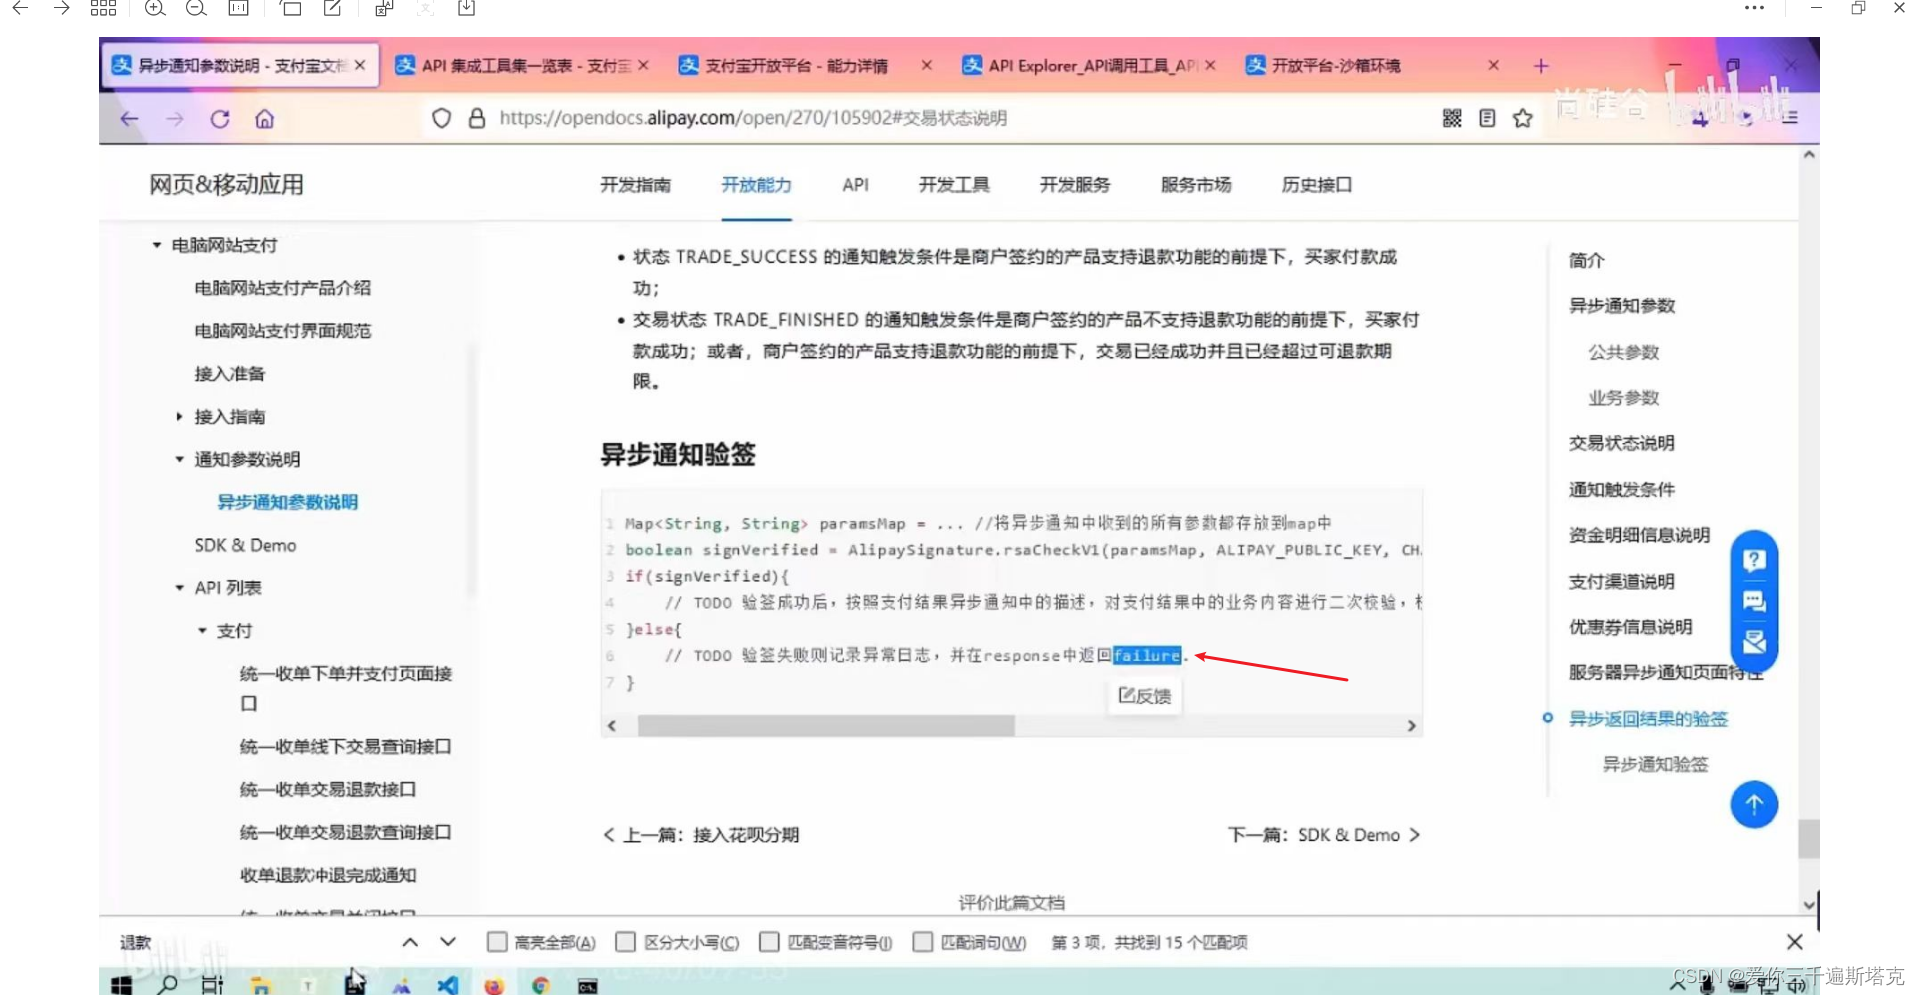Zoom in with the magnifier plus icon
This screenshot has height=995, width=1920.
tap(155, 8)
